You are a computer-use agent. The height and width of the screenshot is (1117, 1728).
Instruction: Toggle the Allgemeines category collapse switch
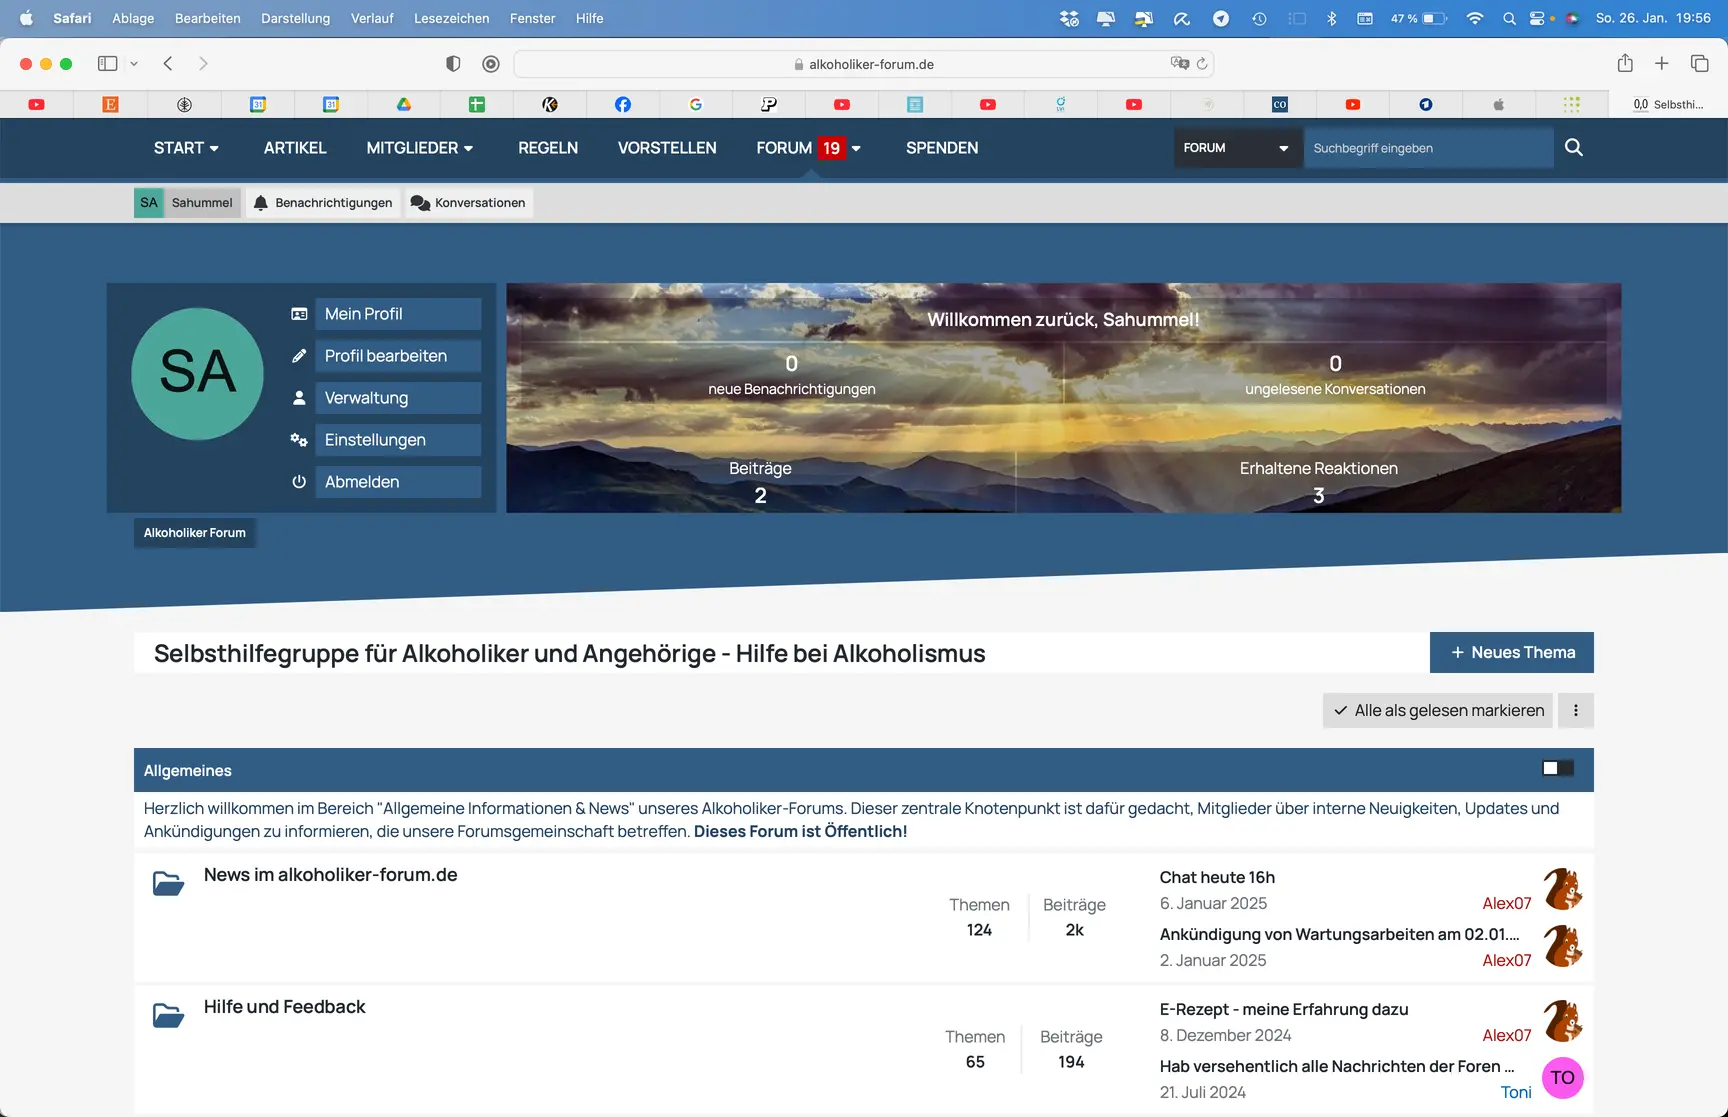tap(1557, 768)
